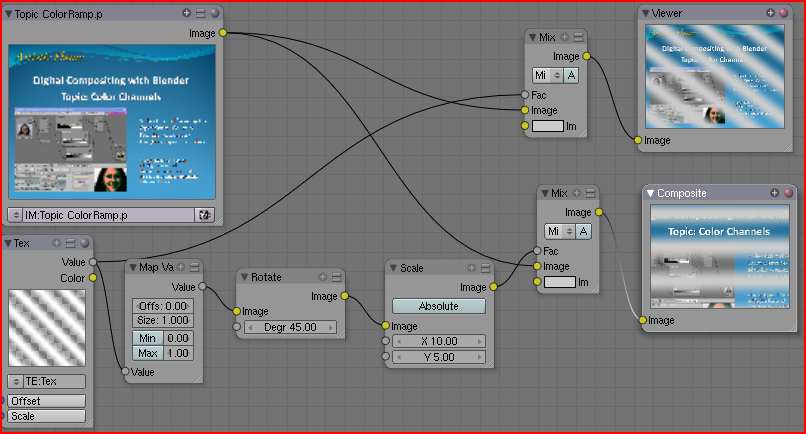Image resolution: width=806 pixels, height=434 pixels.
Task: Toggle options icon on Tex node header
Action: click(70, 243)
